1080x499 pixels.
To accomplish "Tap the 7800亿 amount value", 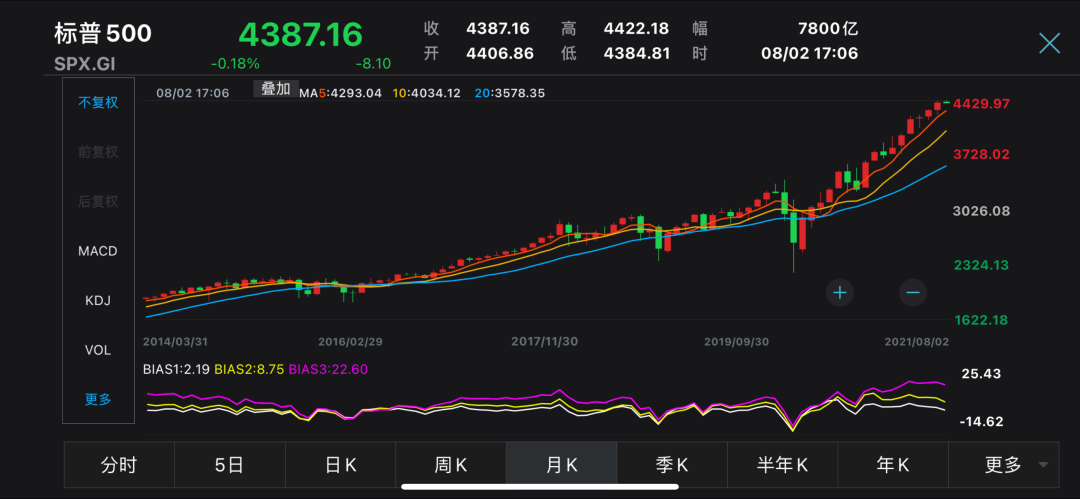I will click(x=828, y=29).
